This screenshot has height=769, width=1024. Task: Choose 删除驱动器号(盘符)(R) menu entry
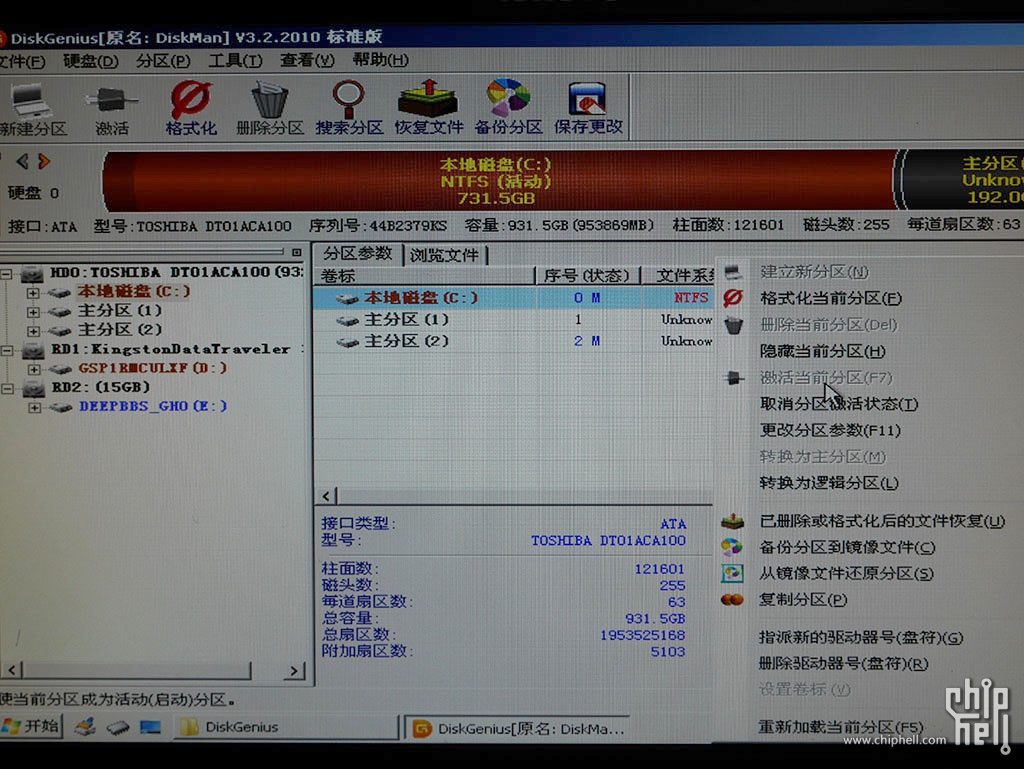(843, 664)
